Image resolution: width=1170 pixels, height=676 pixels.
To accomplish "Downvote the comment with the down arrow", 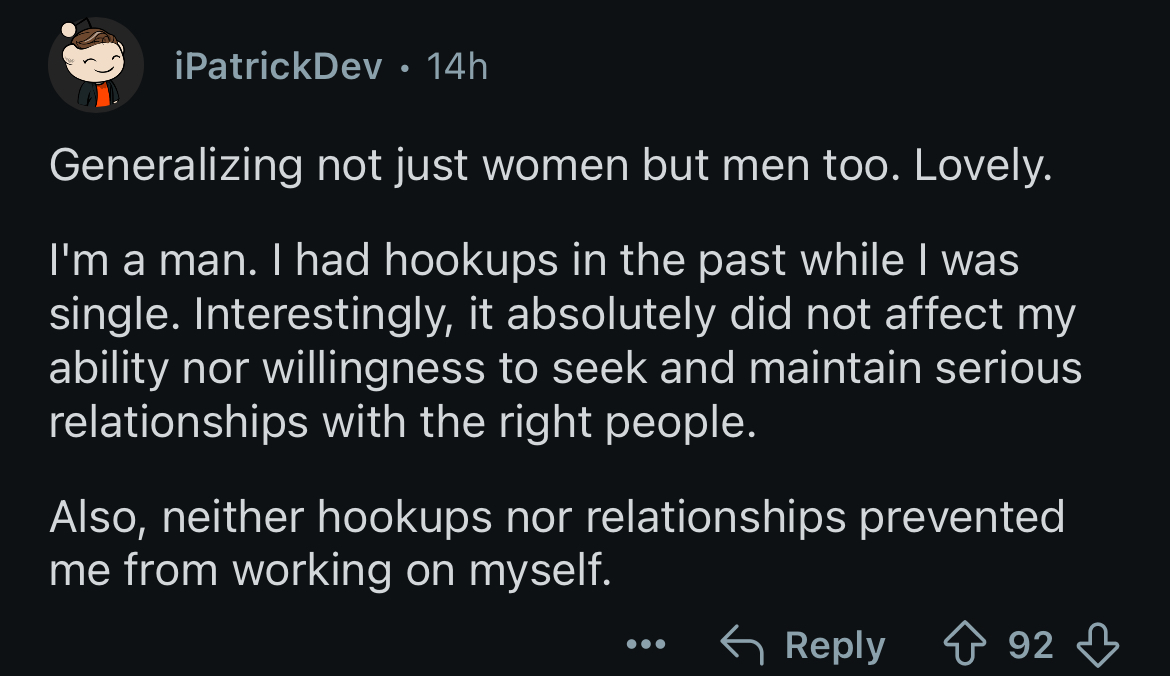I will tap(1098, 645).
